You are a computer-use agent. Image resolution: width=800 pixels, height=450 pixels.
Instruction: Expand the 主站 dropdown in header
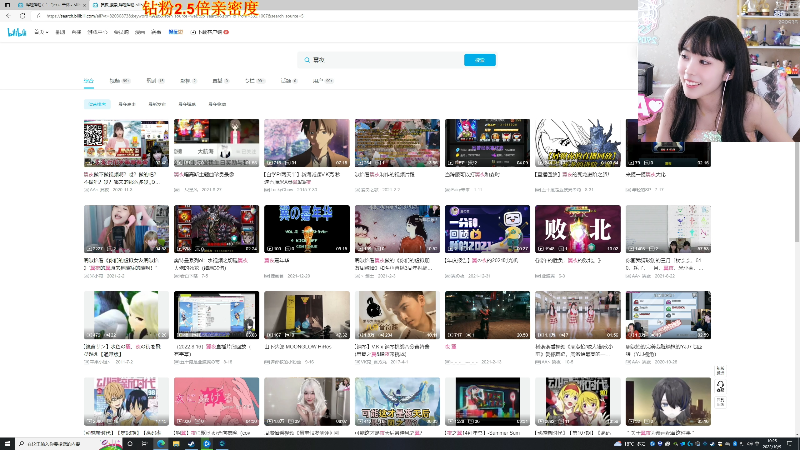pyautogui.click(x=41, y=32)
